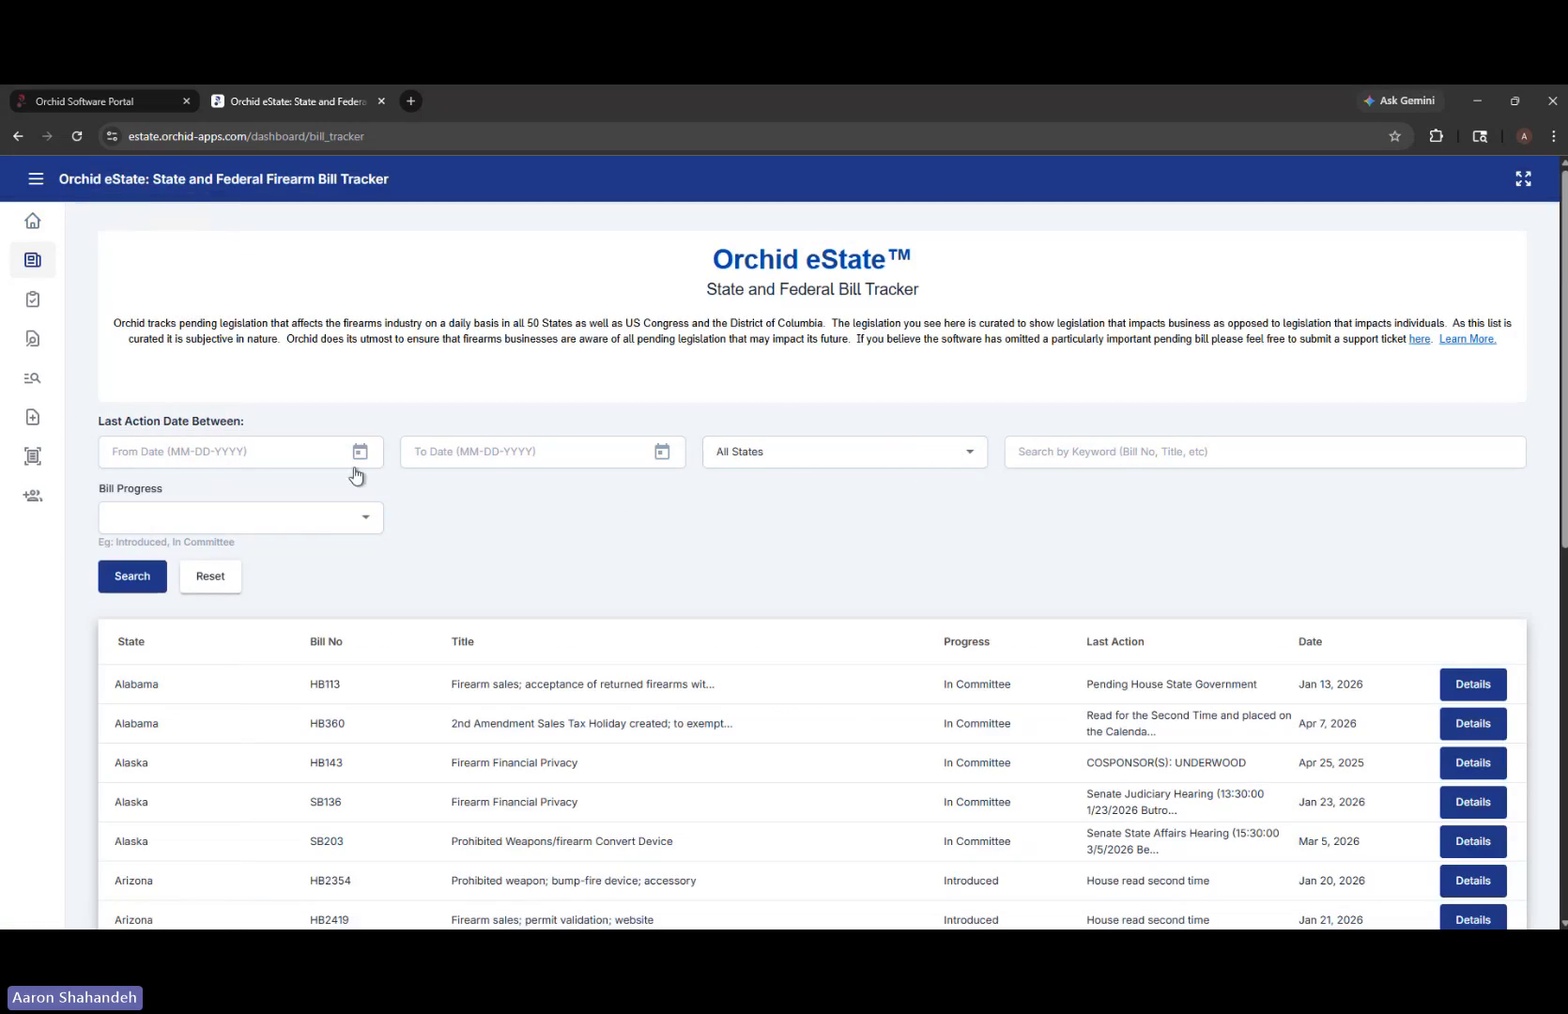Click 'Prohibited Weapons/firearm Convert Device' title

pyautogui.click(x=561, y=841)
